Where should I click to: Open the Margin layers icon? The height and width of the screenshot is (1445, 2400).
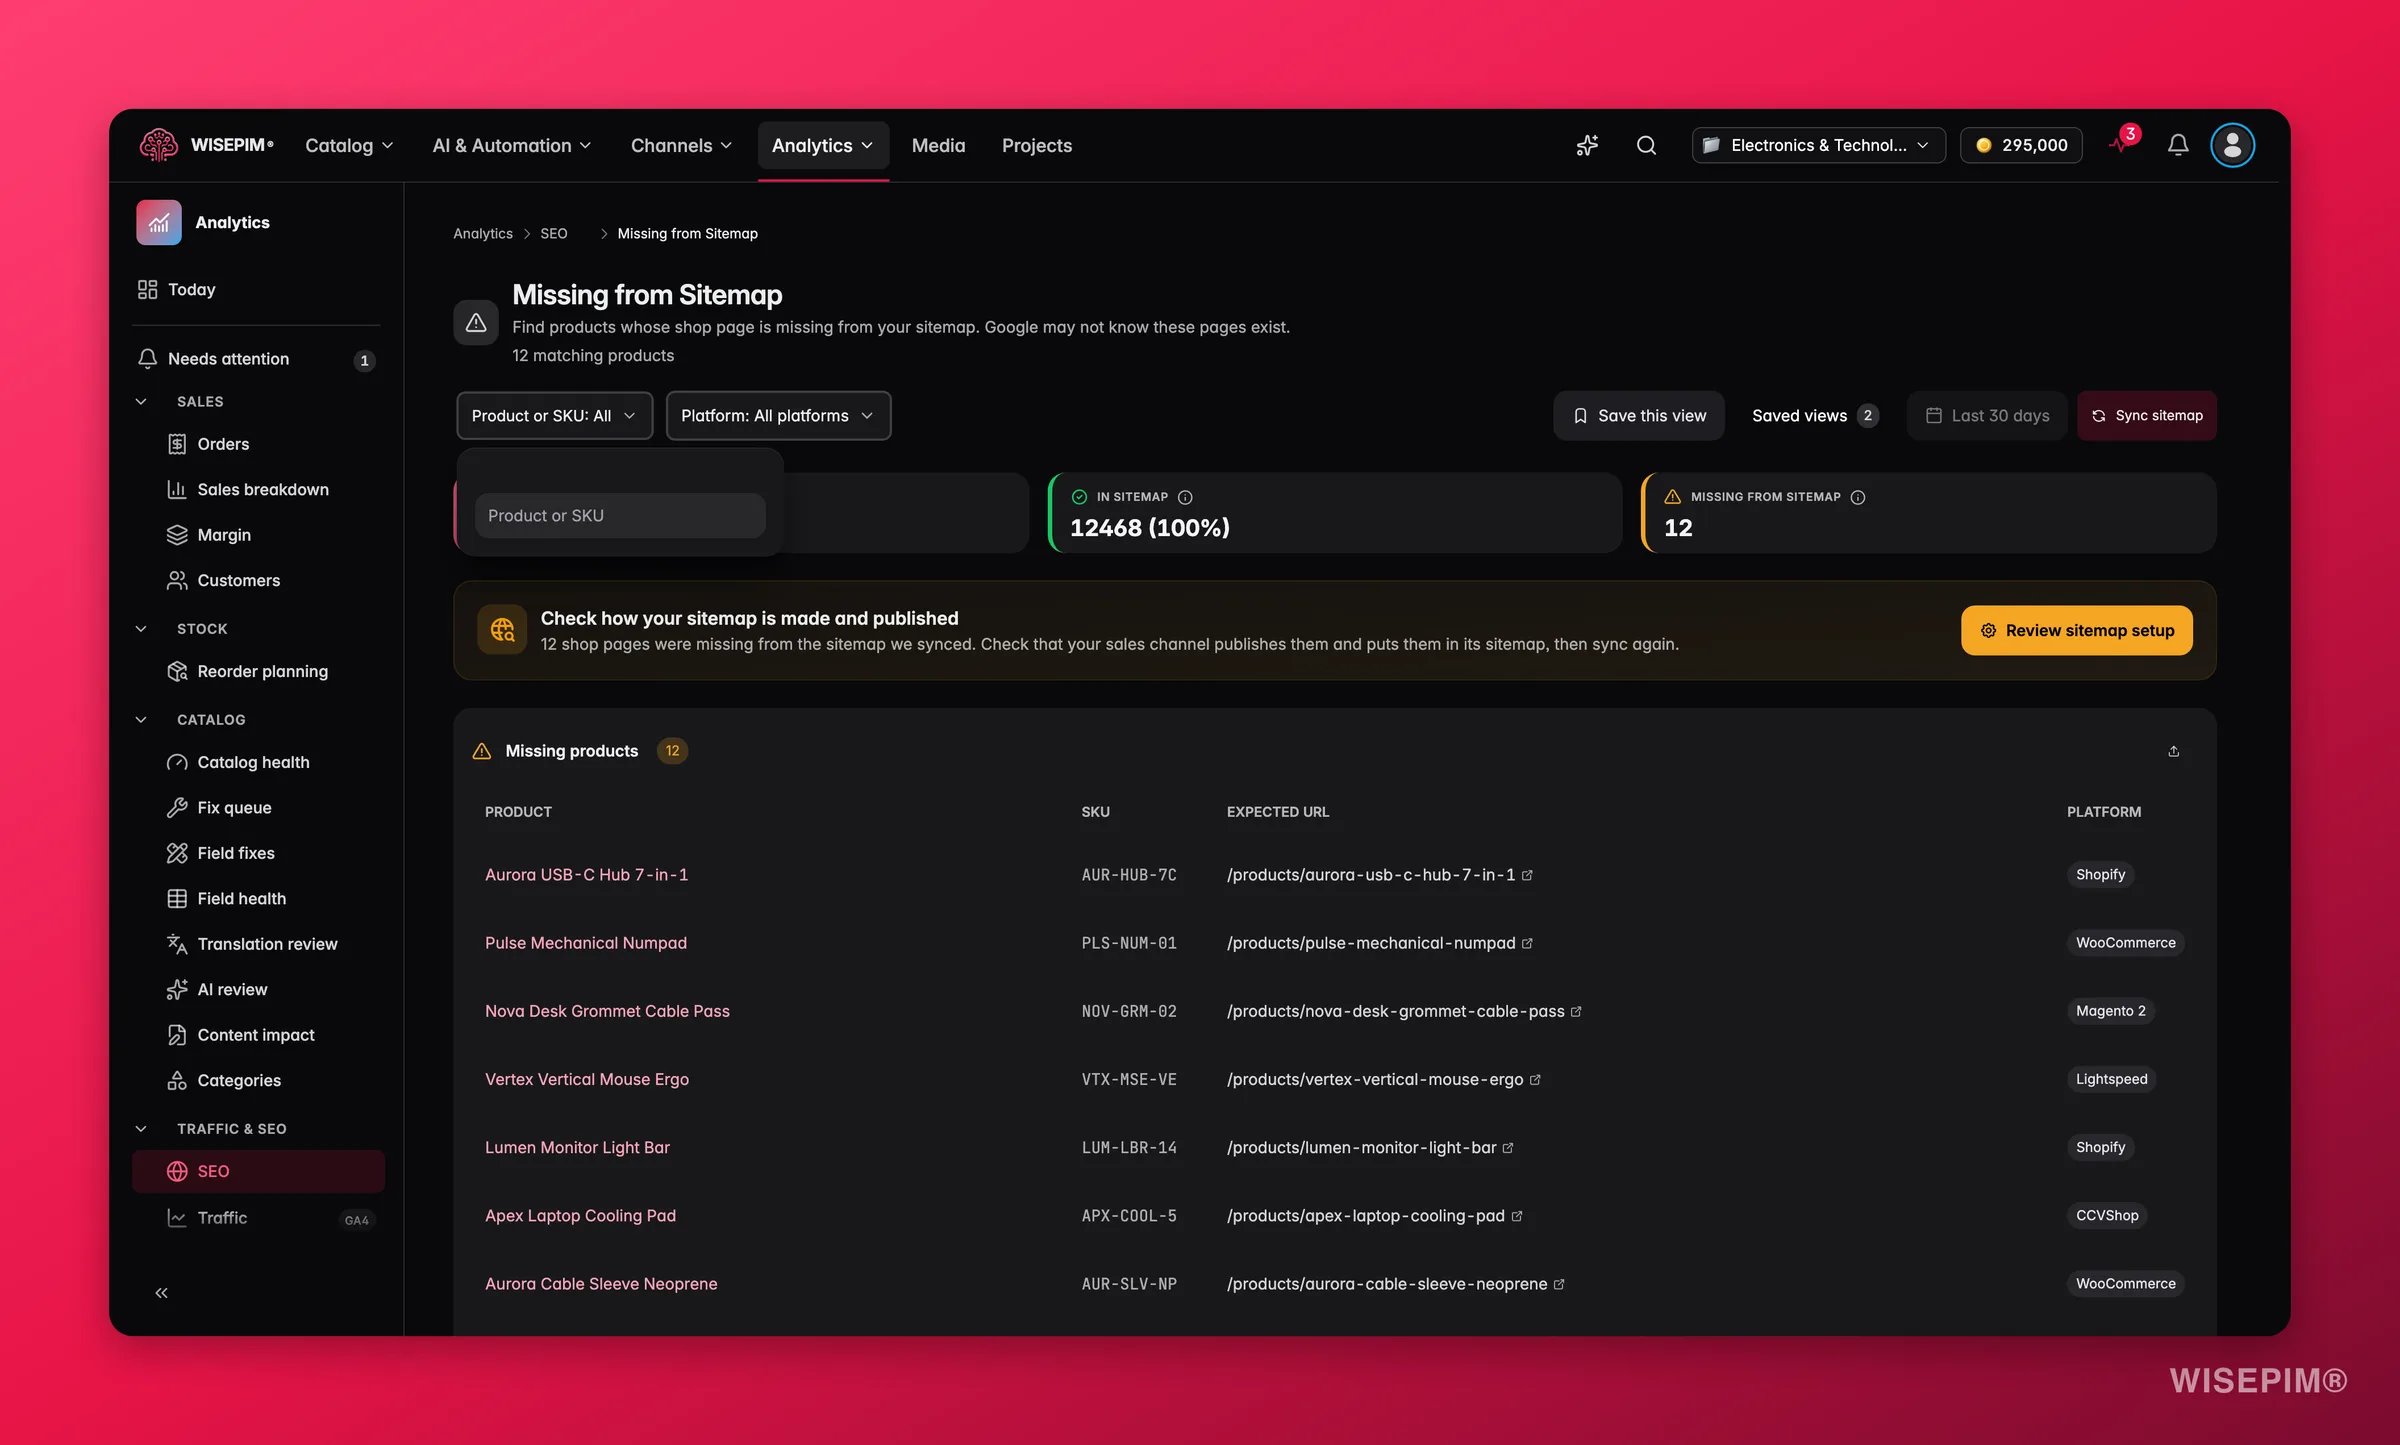(177, 535)
